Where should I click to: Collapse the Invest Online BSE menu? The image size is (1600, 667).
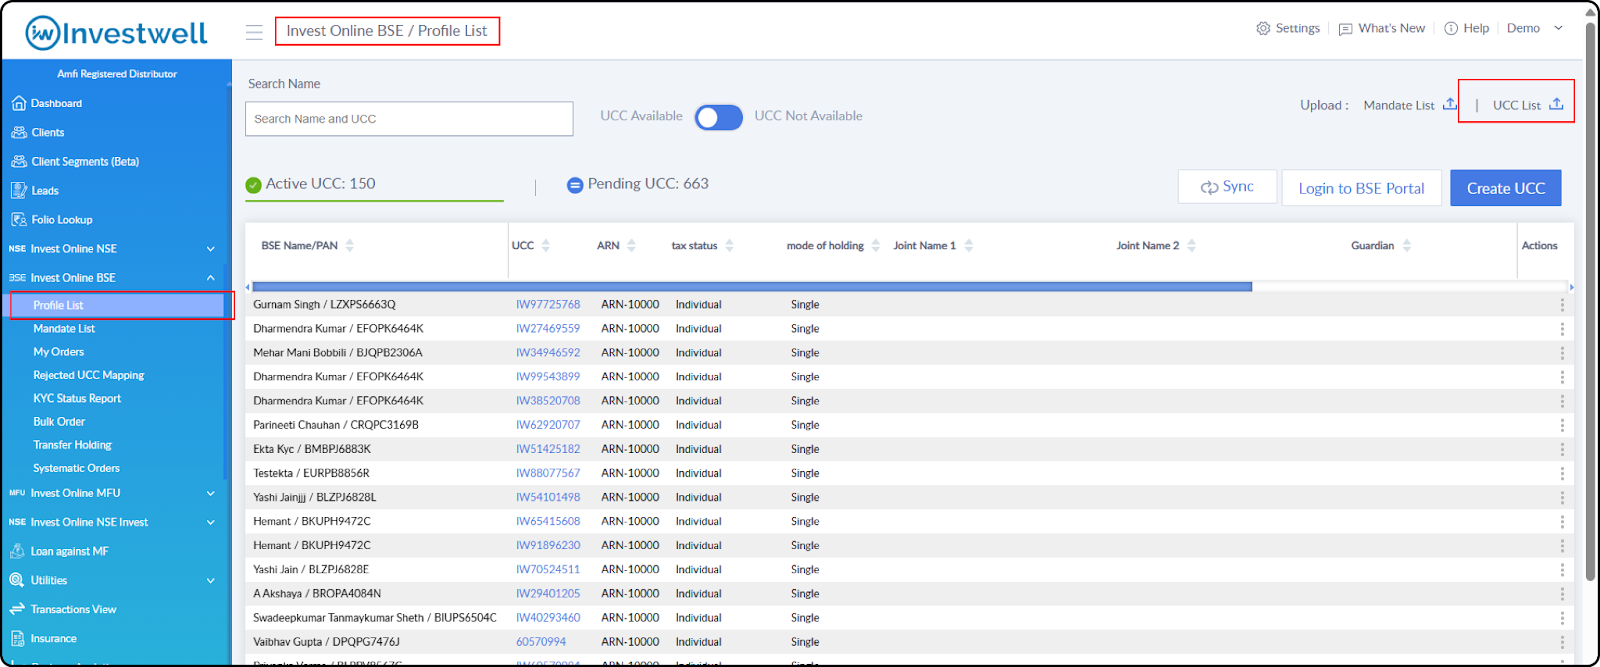click(211, 278)
